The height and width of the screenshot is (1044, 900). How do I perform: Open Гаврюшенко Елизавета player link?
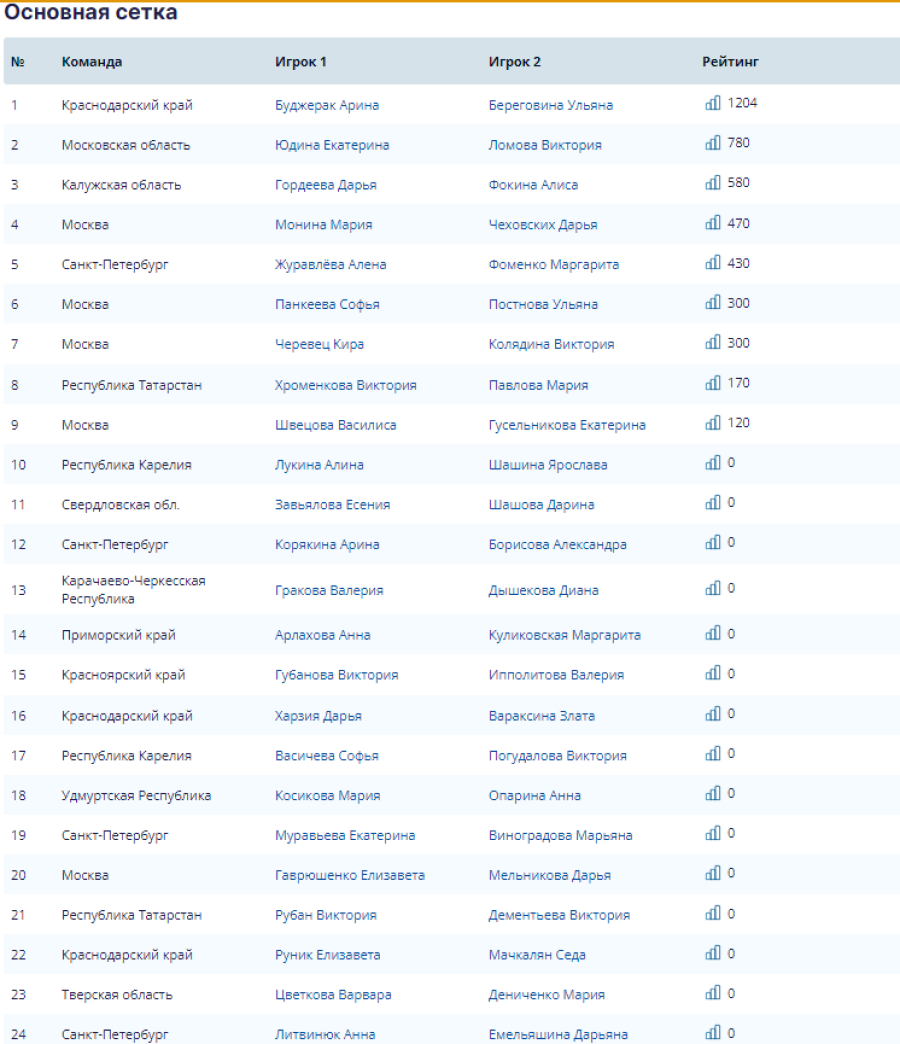click(x=349, y=875)
